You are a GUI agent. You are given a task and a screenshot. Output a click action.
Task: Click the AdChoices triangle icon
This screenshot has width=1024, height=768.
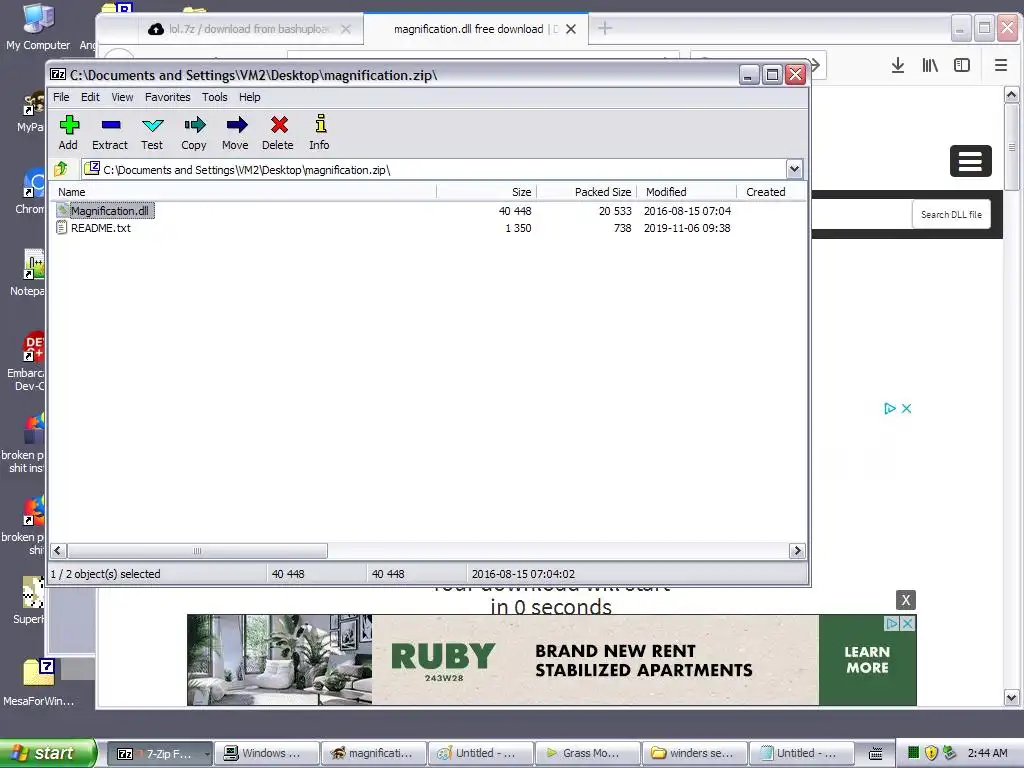tap(889, 408)
